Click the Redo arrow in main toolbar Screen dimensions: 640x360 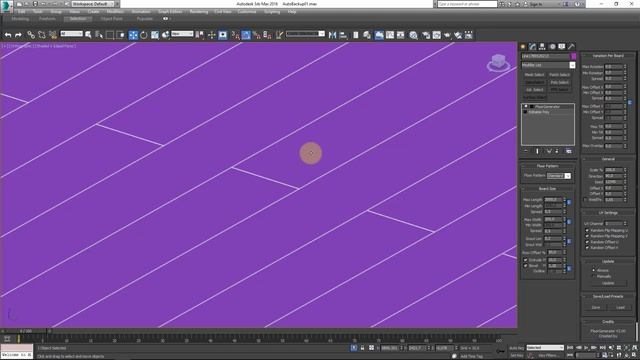coord(18,35)
